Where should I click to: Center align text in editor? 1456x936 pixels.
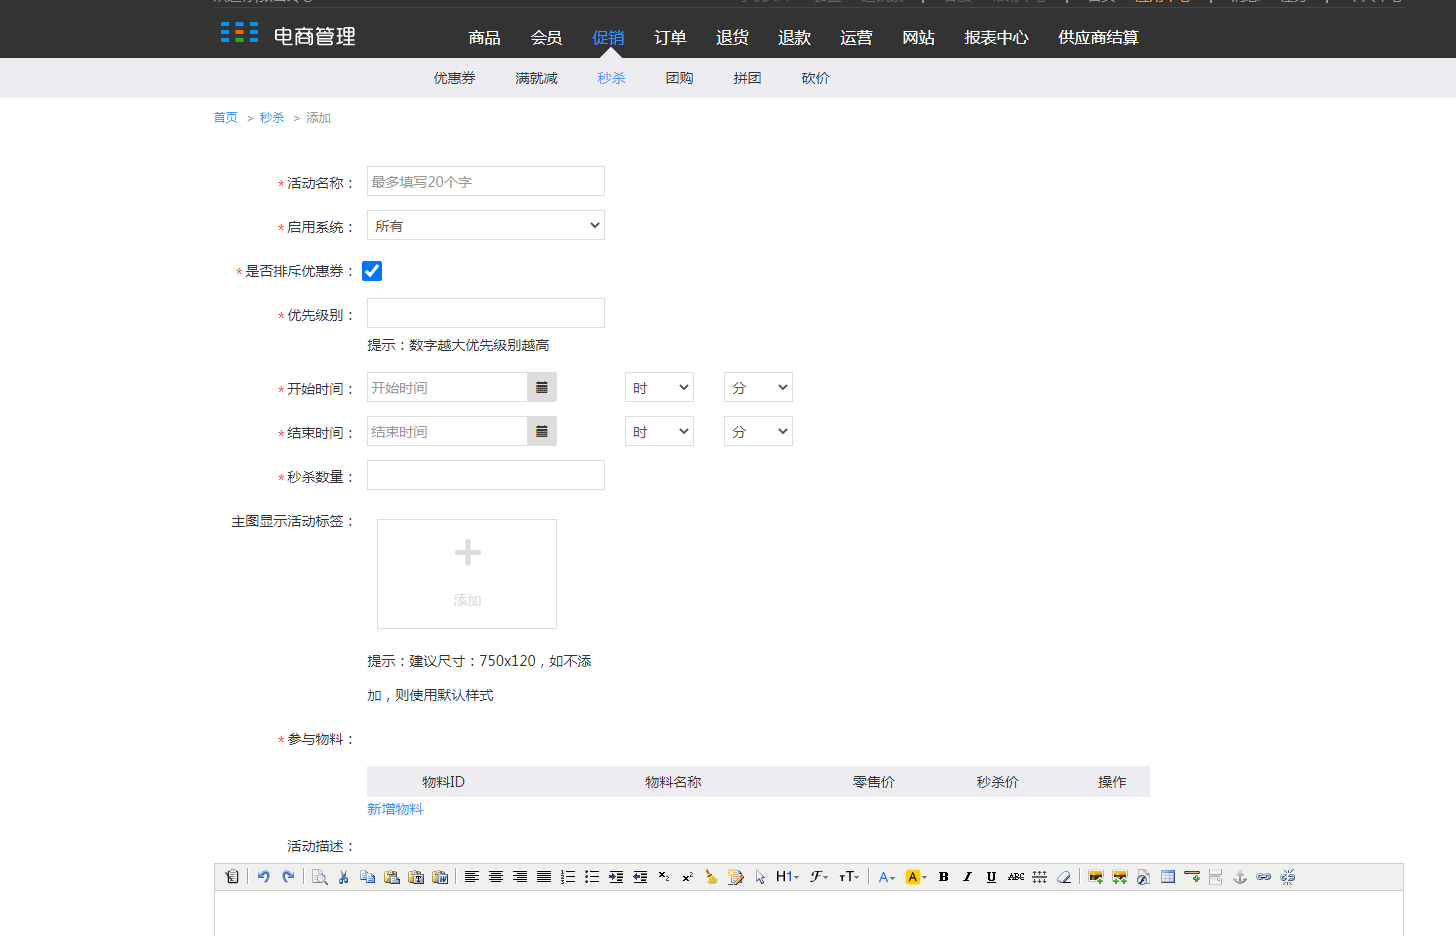[496, 877]
